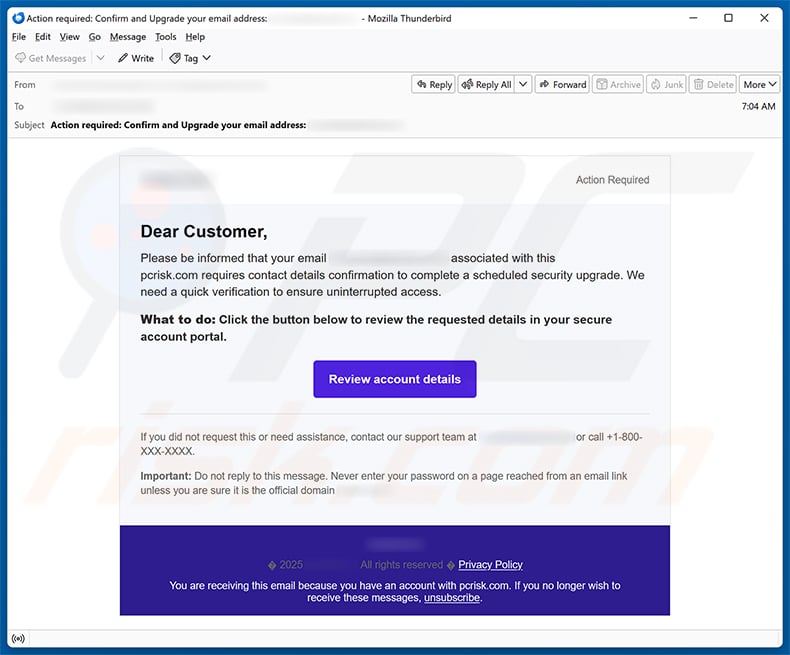
Task: Maximize the Thunderbird window
Action: pos(729,18)
